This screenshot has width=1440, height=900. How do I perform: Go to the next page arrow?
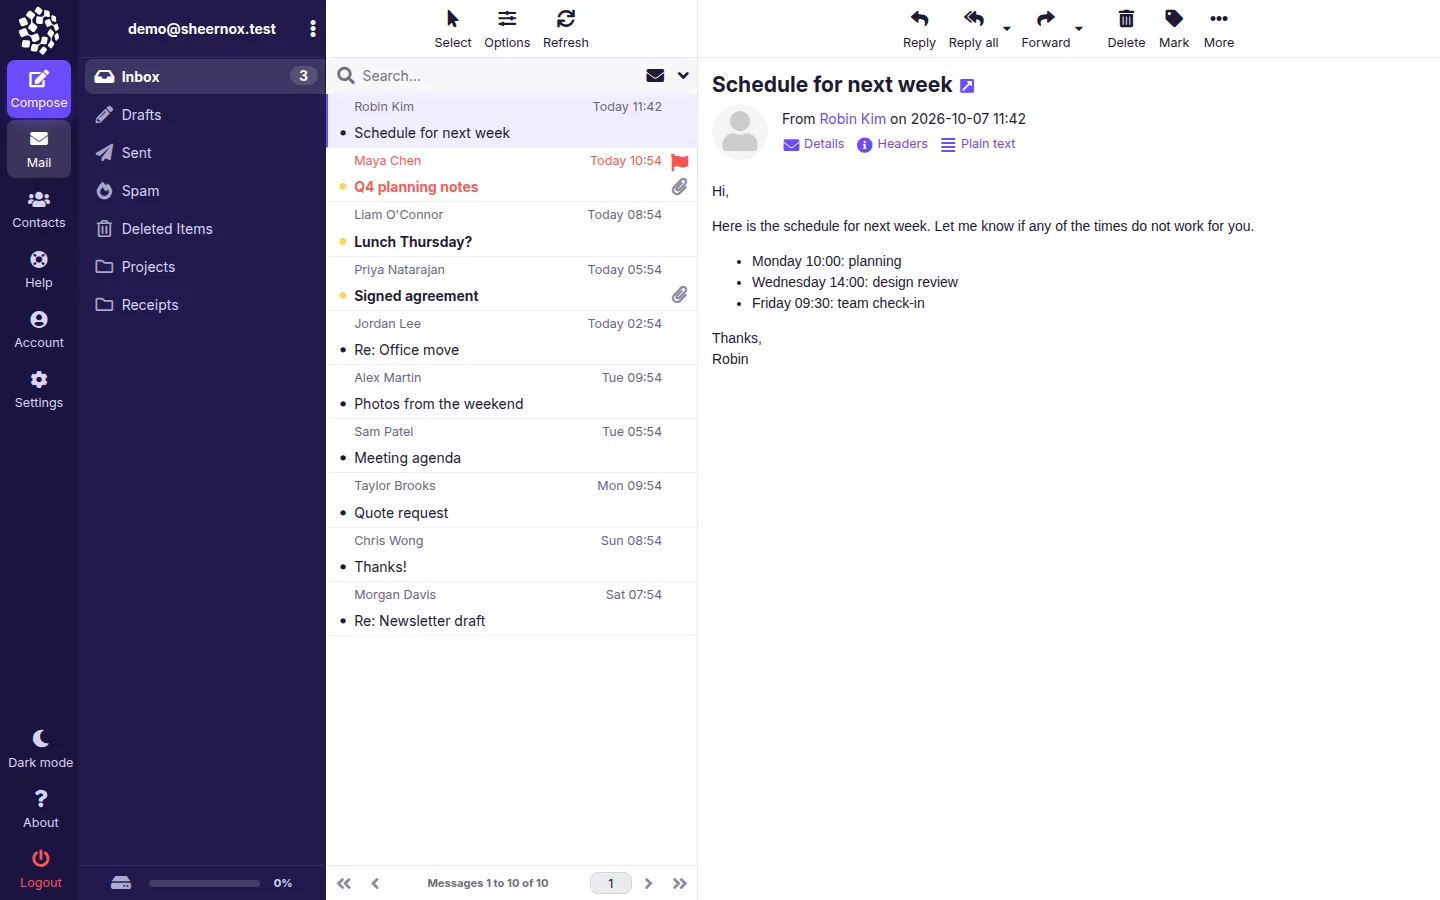pyautogui.click(x=648, y=883)
